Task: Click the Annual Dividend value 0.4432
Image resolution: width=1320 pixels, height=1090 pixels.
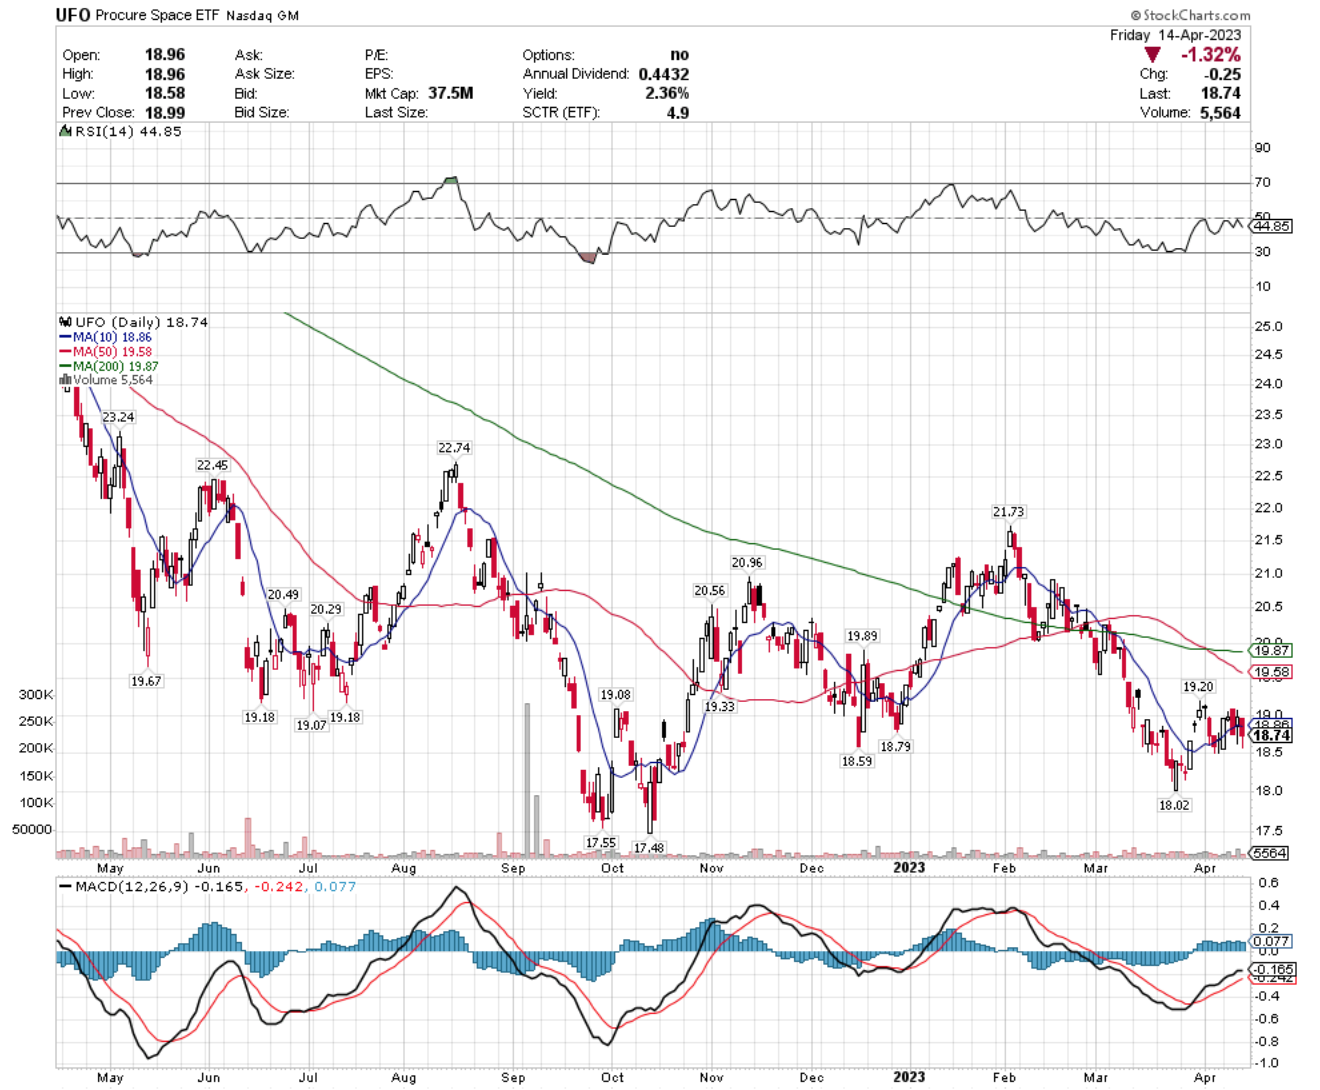Action: click(x=664, y=74)
